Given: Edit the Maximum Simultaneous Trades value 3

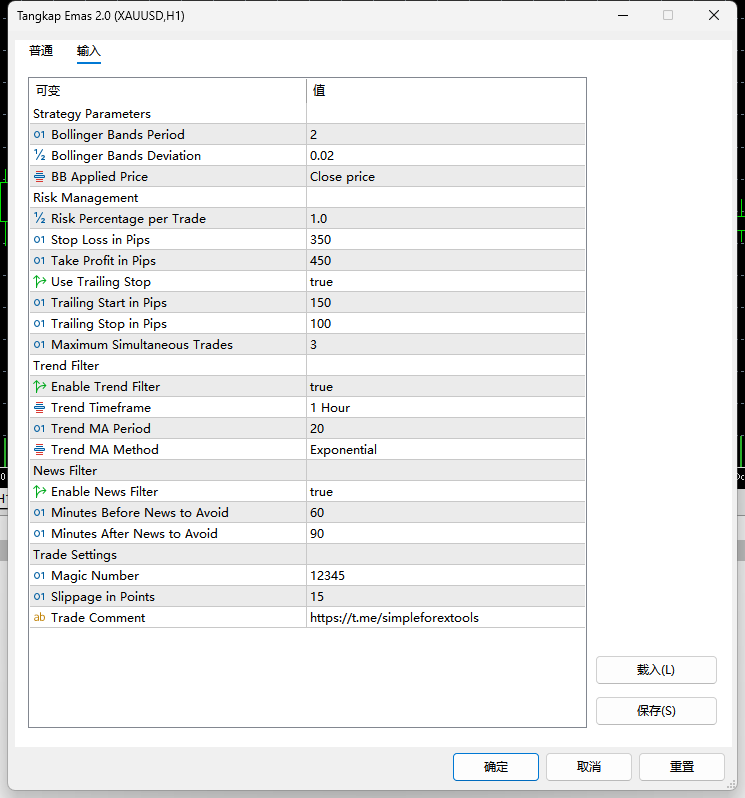Looking at the screenshot, I should click(x=446, y=345).
